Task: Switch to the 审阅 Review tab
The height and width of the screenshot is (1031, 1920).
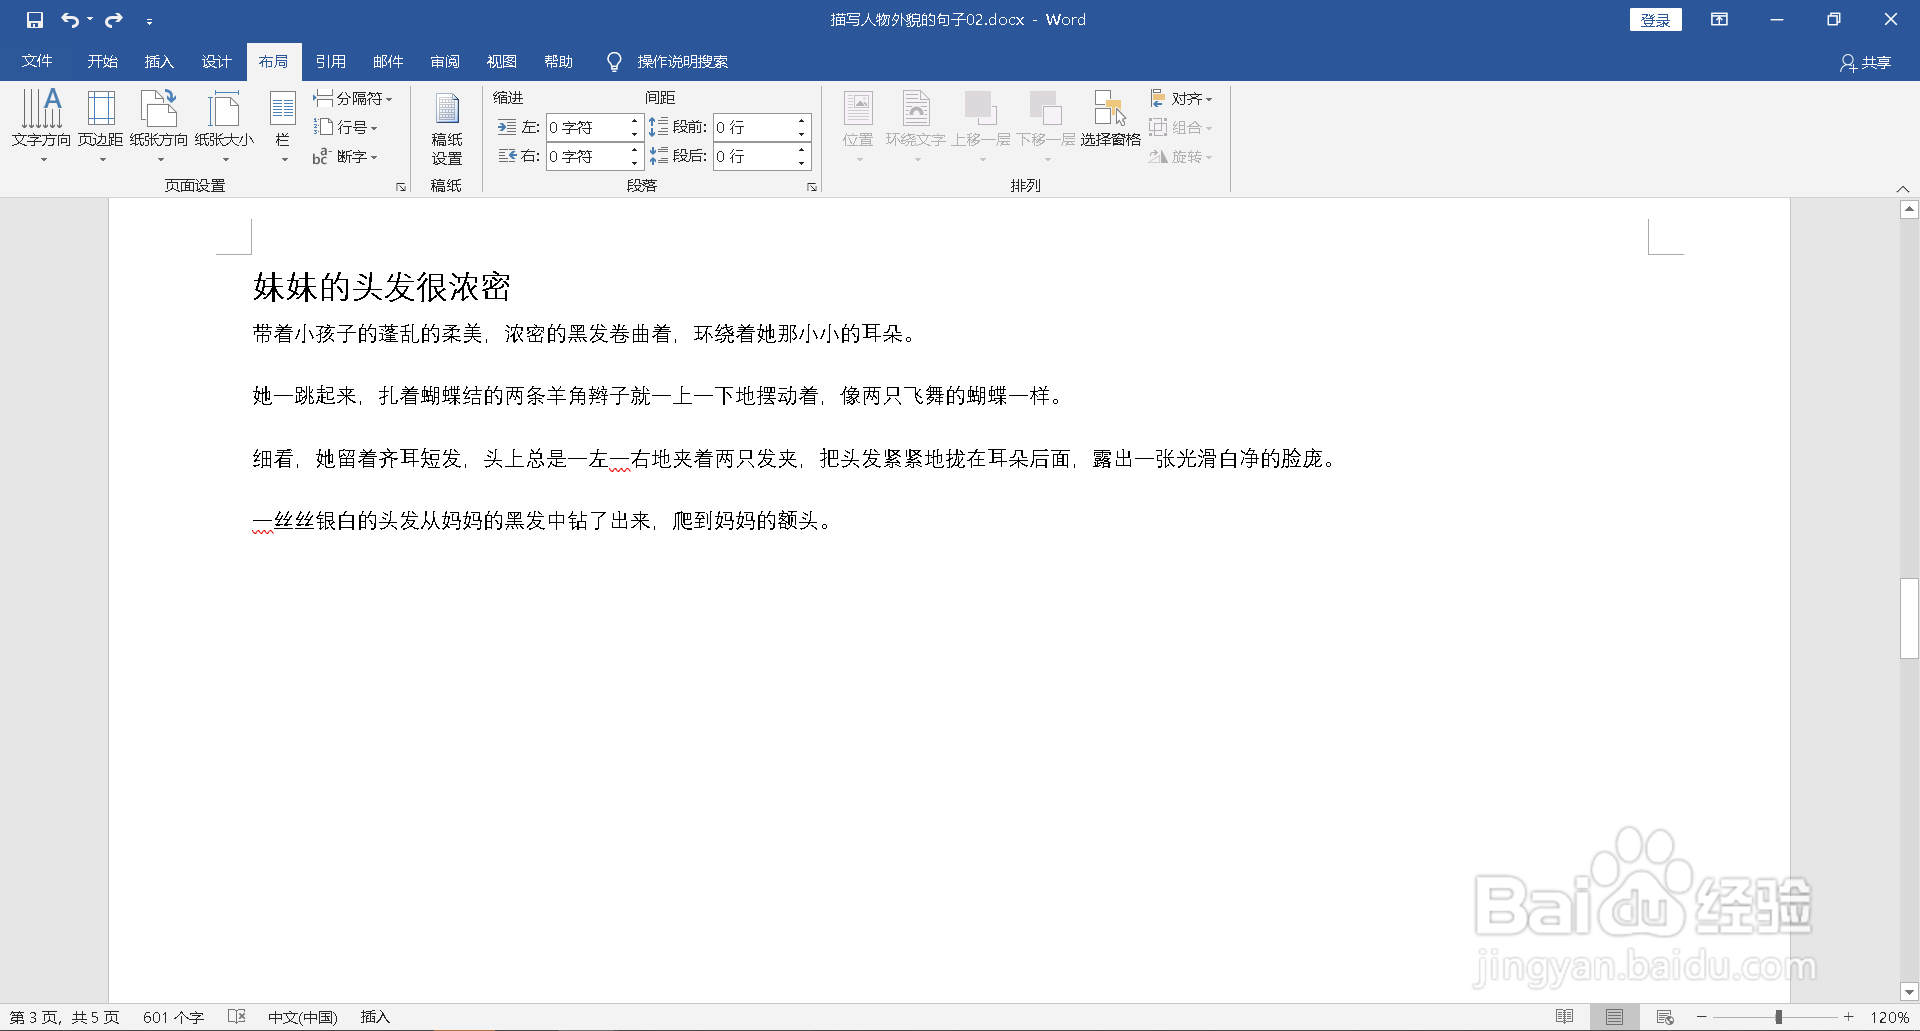Action: point(445,62)
